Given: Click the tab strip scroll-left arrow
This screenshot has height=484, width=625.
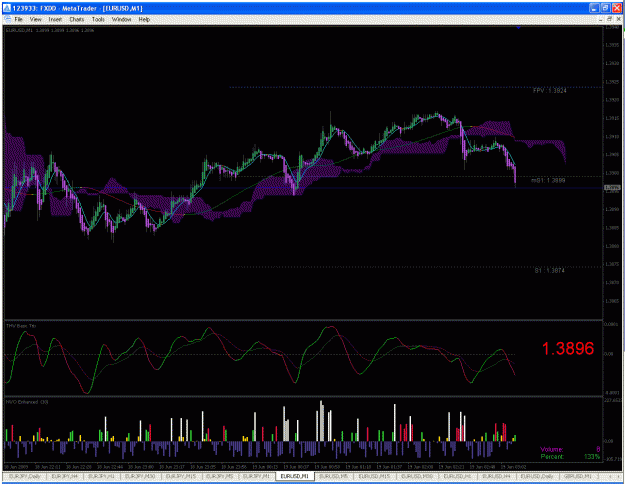Looking at the screenshot, I should (x=611, y=476).
